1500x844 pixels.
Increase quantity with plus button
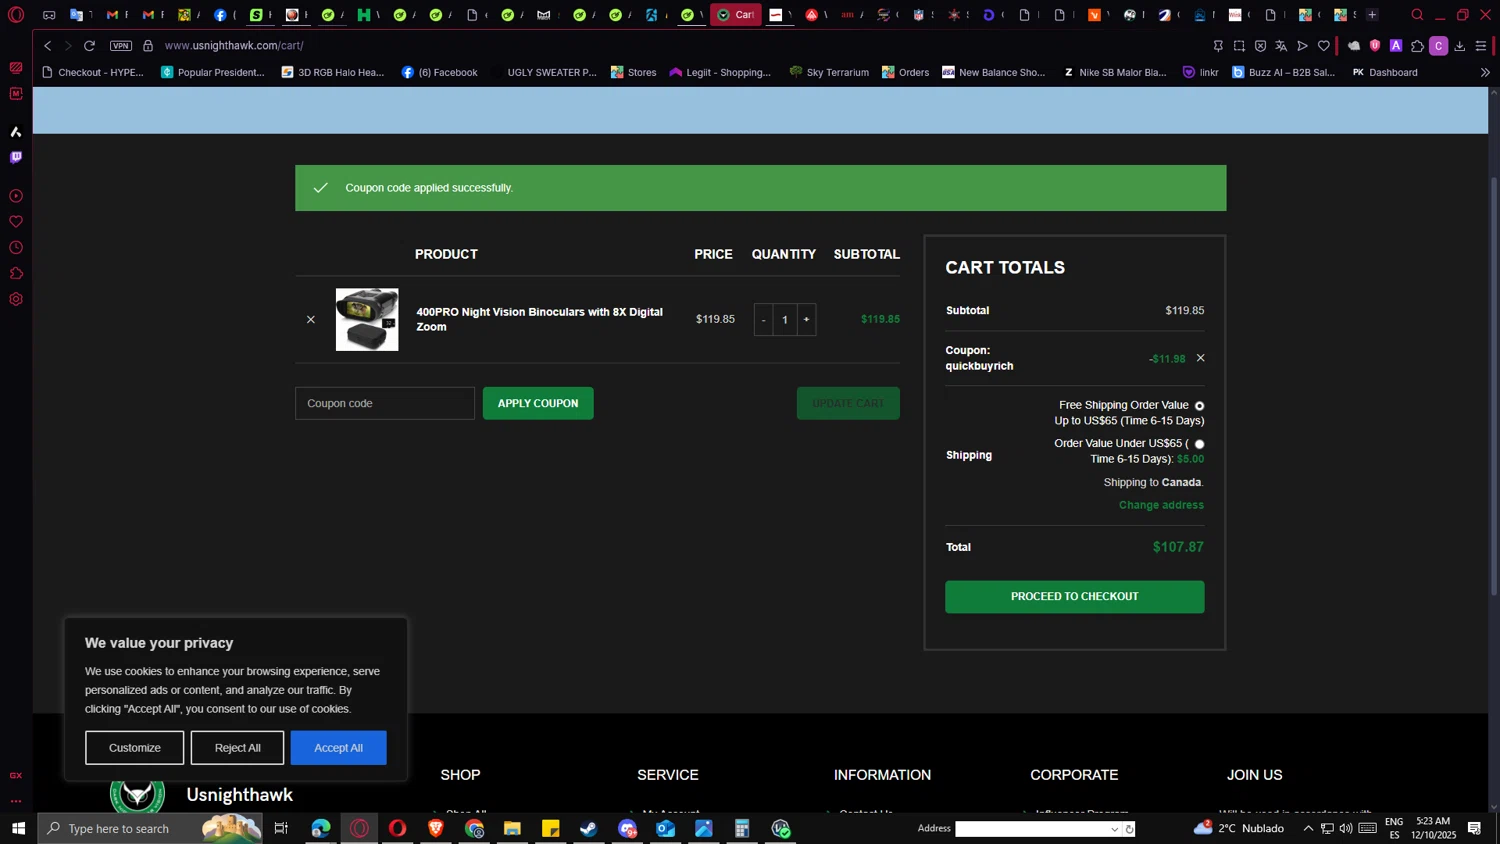(806, 320)
